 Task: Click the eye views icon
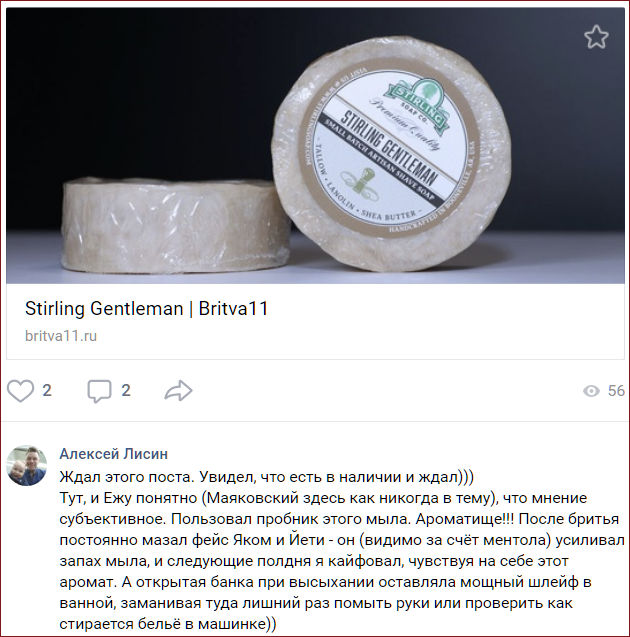[x=591, y=391]
